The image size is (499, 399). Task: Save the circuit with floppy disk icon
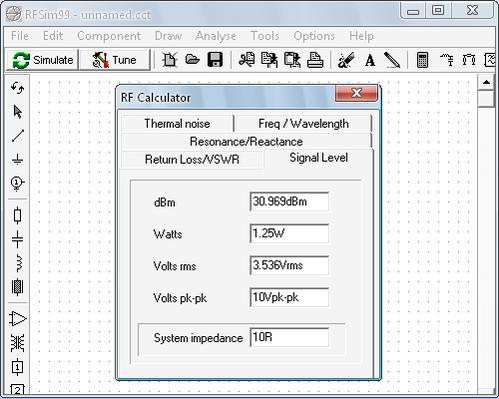click(x=215, y=60)
